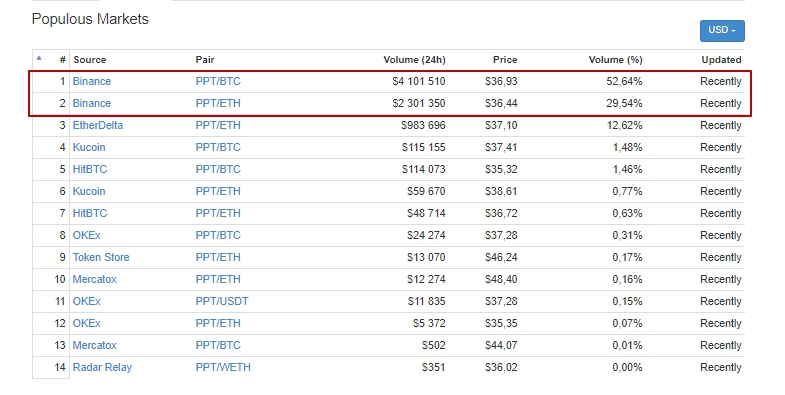Viewport: 785px width, 395px height.
Task: Open PPT/BTC pair for Binance row 1
Action: 218,81
